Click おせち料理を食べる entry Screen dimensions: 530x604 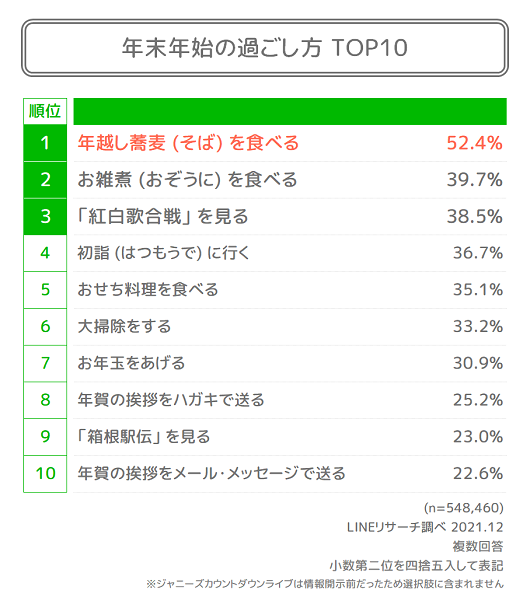[148, 290]
